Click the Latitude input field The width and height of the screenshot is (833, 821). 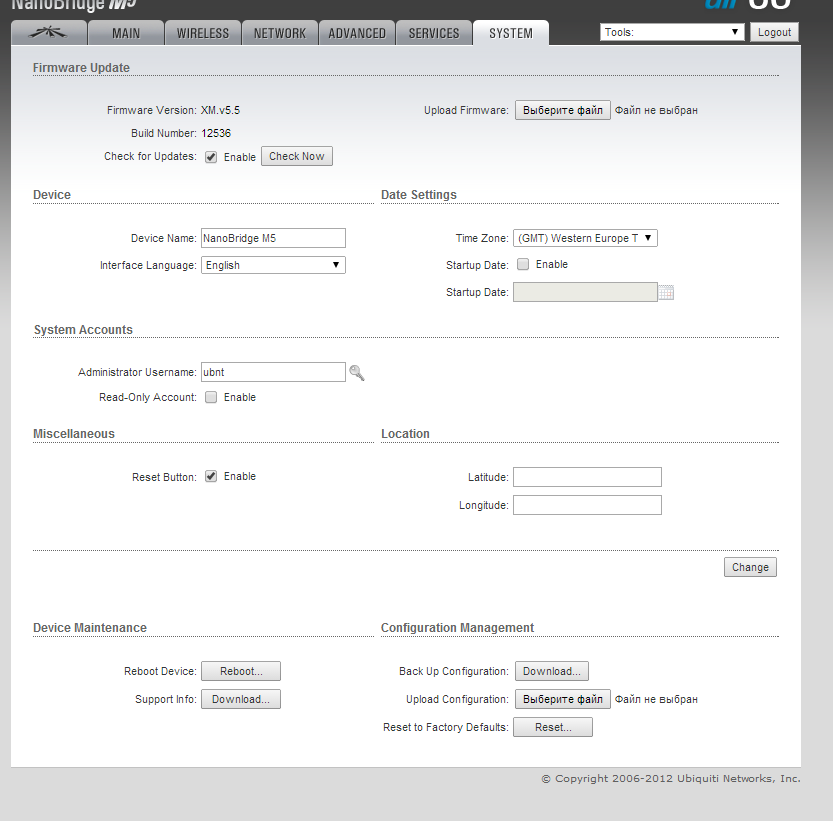click(587, 478)
